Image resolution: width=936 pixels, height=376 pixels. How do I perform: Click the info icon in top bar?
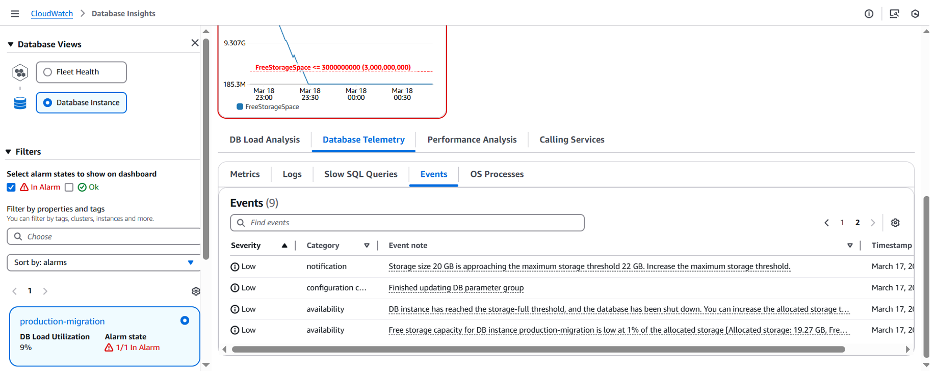[x=869, y=14]
